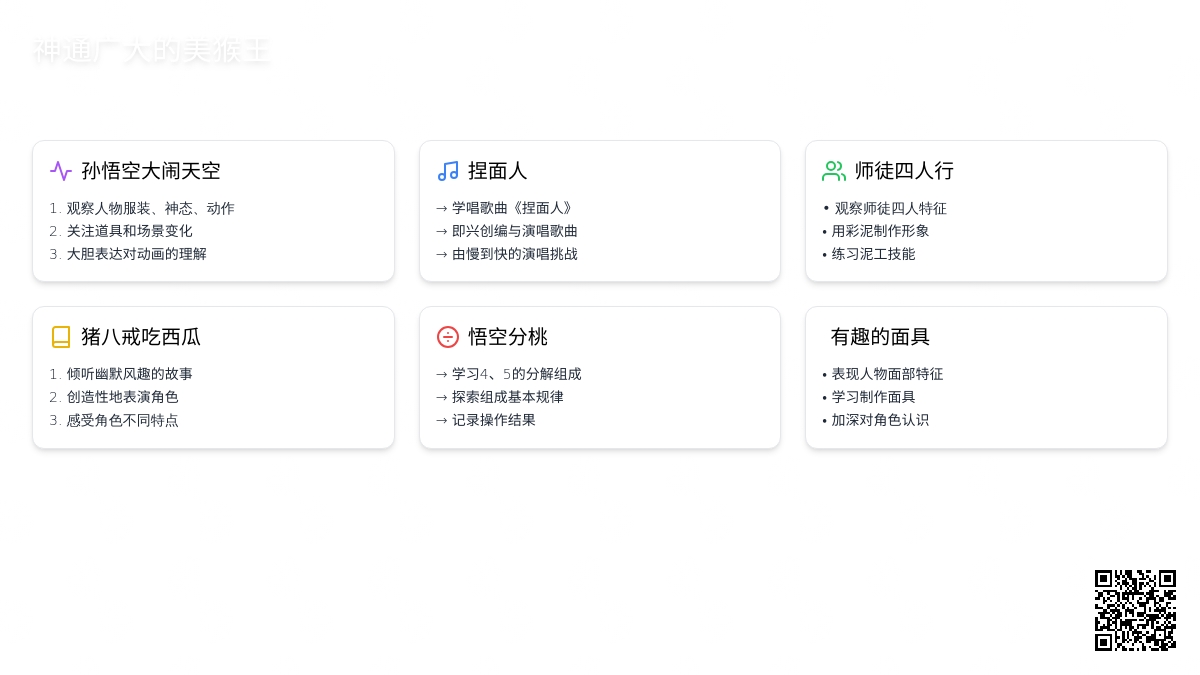Click the slide heading 神通广大的美猴王

151,51
